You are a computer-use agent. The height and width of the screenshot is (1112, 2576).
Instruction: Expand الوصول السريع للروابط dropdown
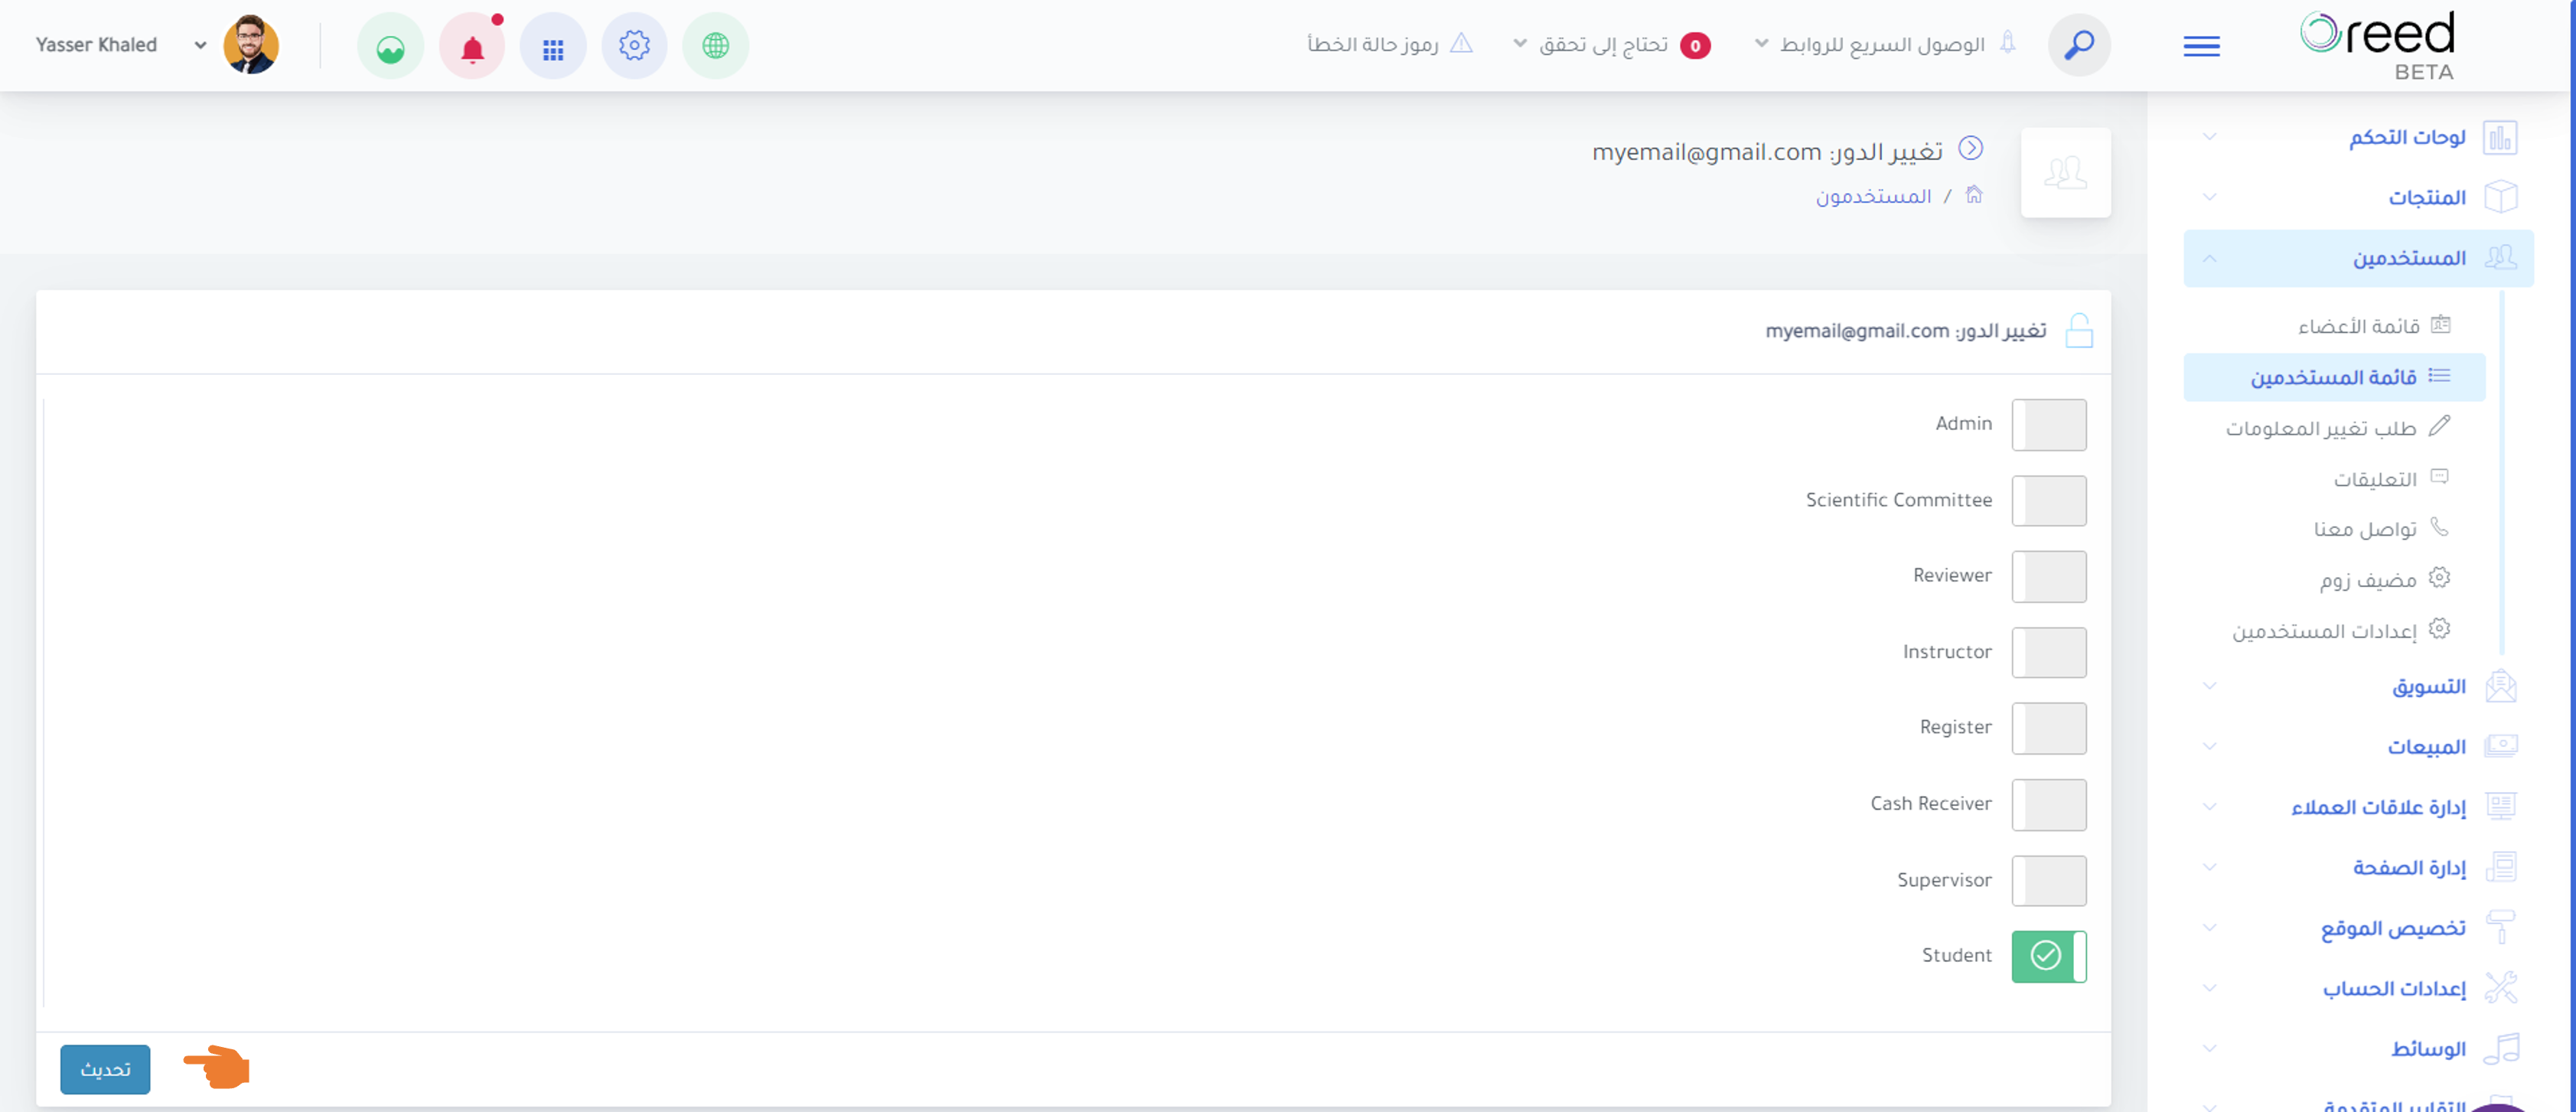click(1870, 45)
